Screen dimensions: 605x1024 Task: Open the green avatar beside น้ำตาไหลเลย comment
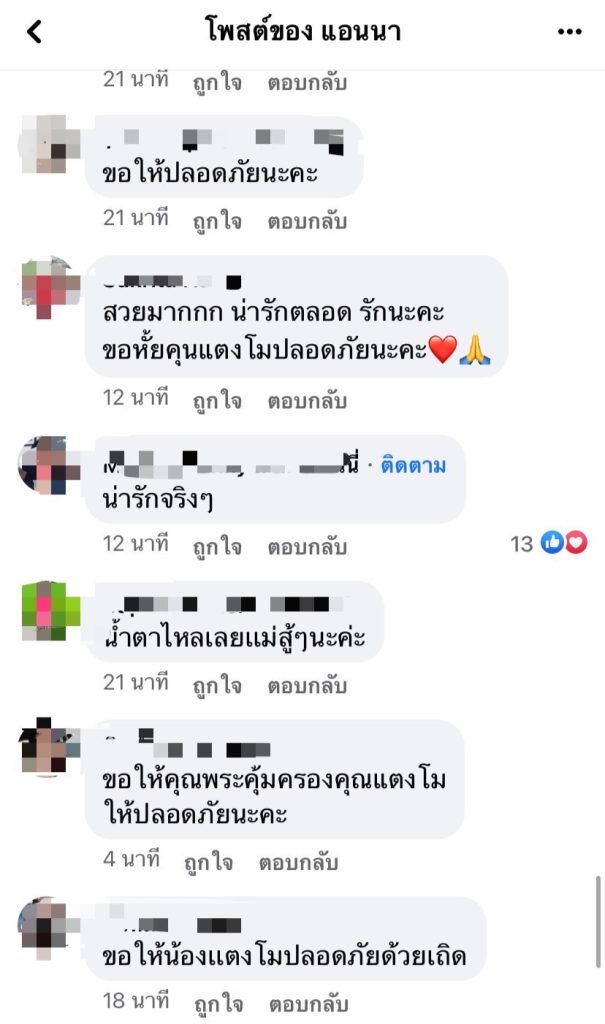coord(51,611)
